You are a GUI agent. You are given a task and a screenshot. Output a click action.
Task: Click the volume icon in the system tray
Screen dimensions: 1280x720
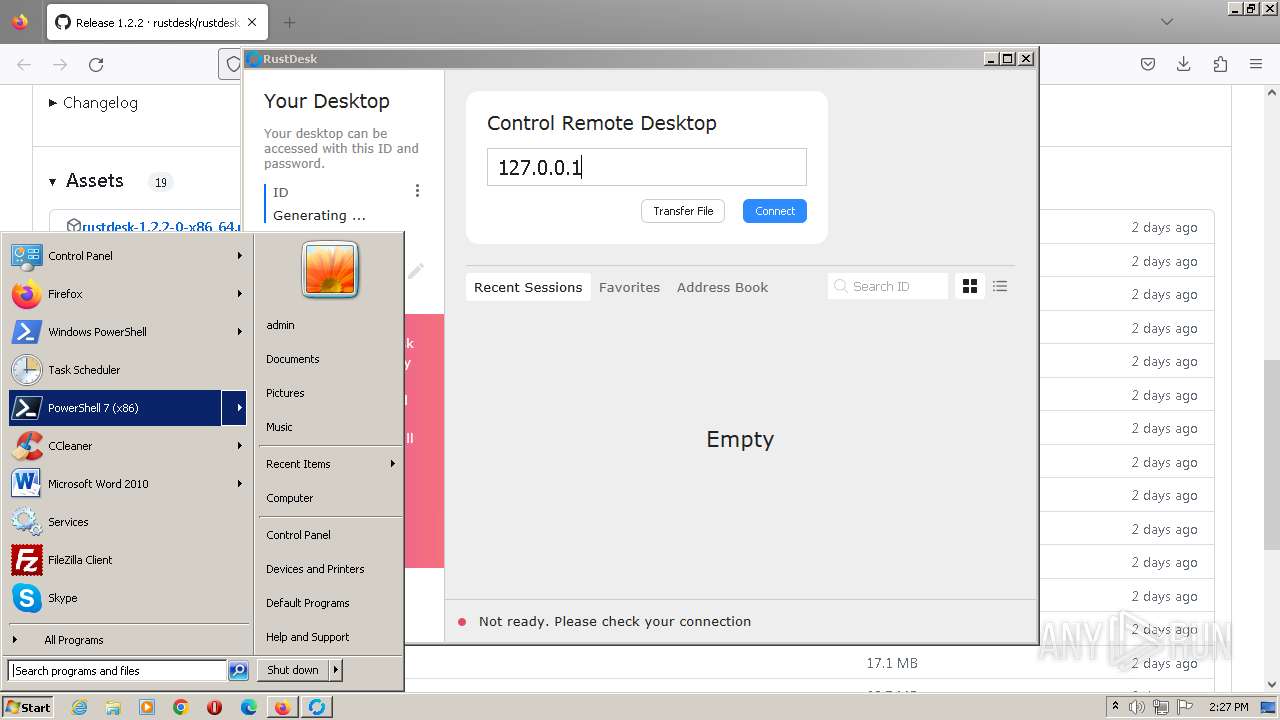click(1136, 707)
